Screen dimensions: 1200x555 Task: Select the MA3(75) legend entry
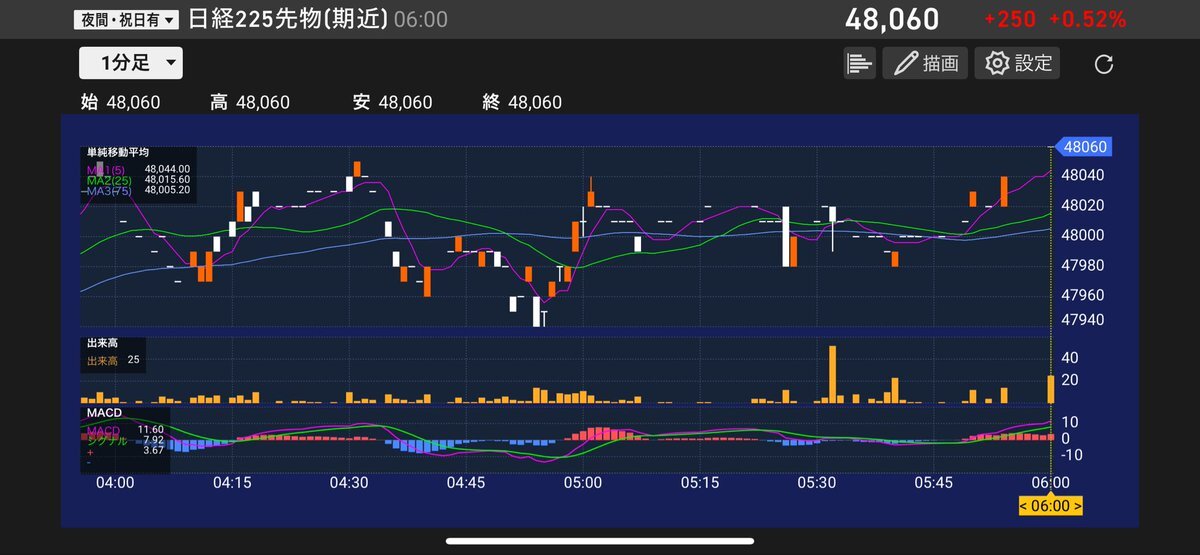pos(110,191)
